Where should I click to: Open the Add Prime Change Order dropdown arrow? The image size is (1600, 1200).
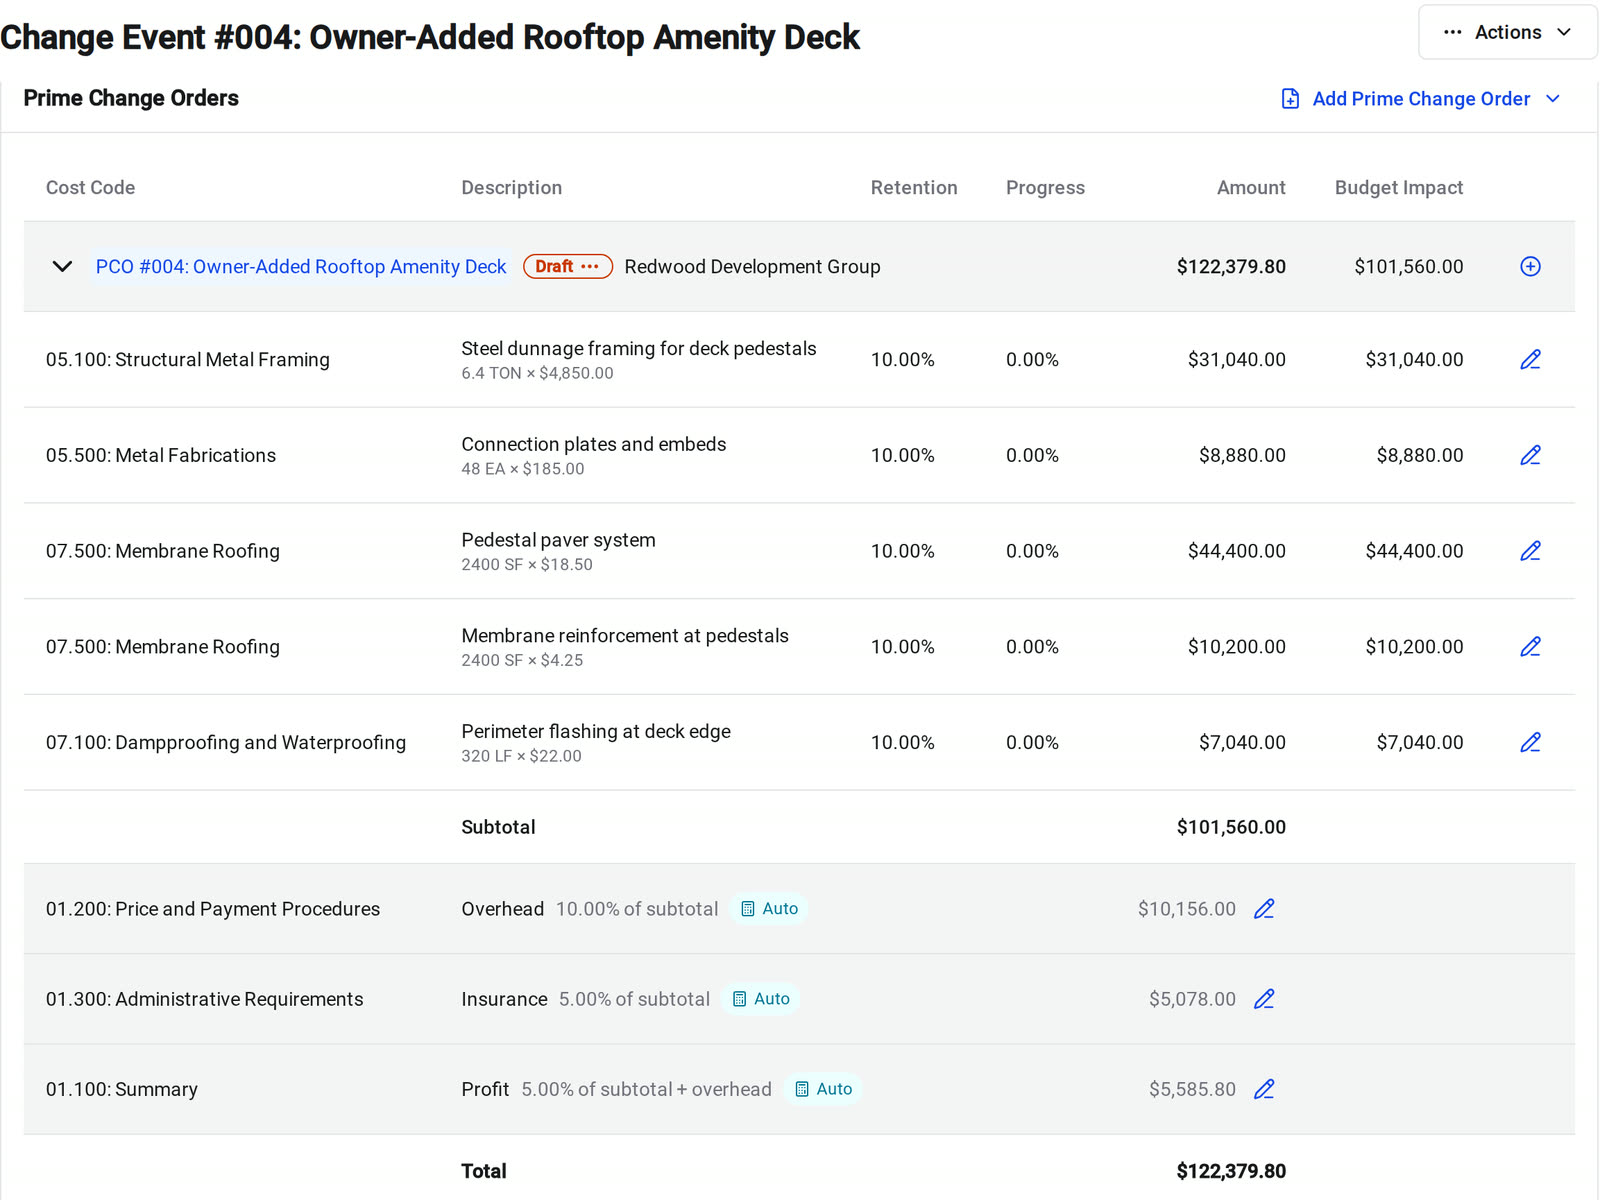[1553, 99]
